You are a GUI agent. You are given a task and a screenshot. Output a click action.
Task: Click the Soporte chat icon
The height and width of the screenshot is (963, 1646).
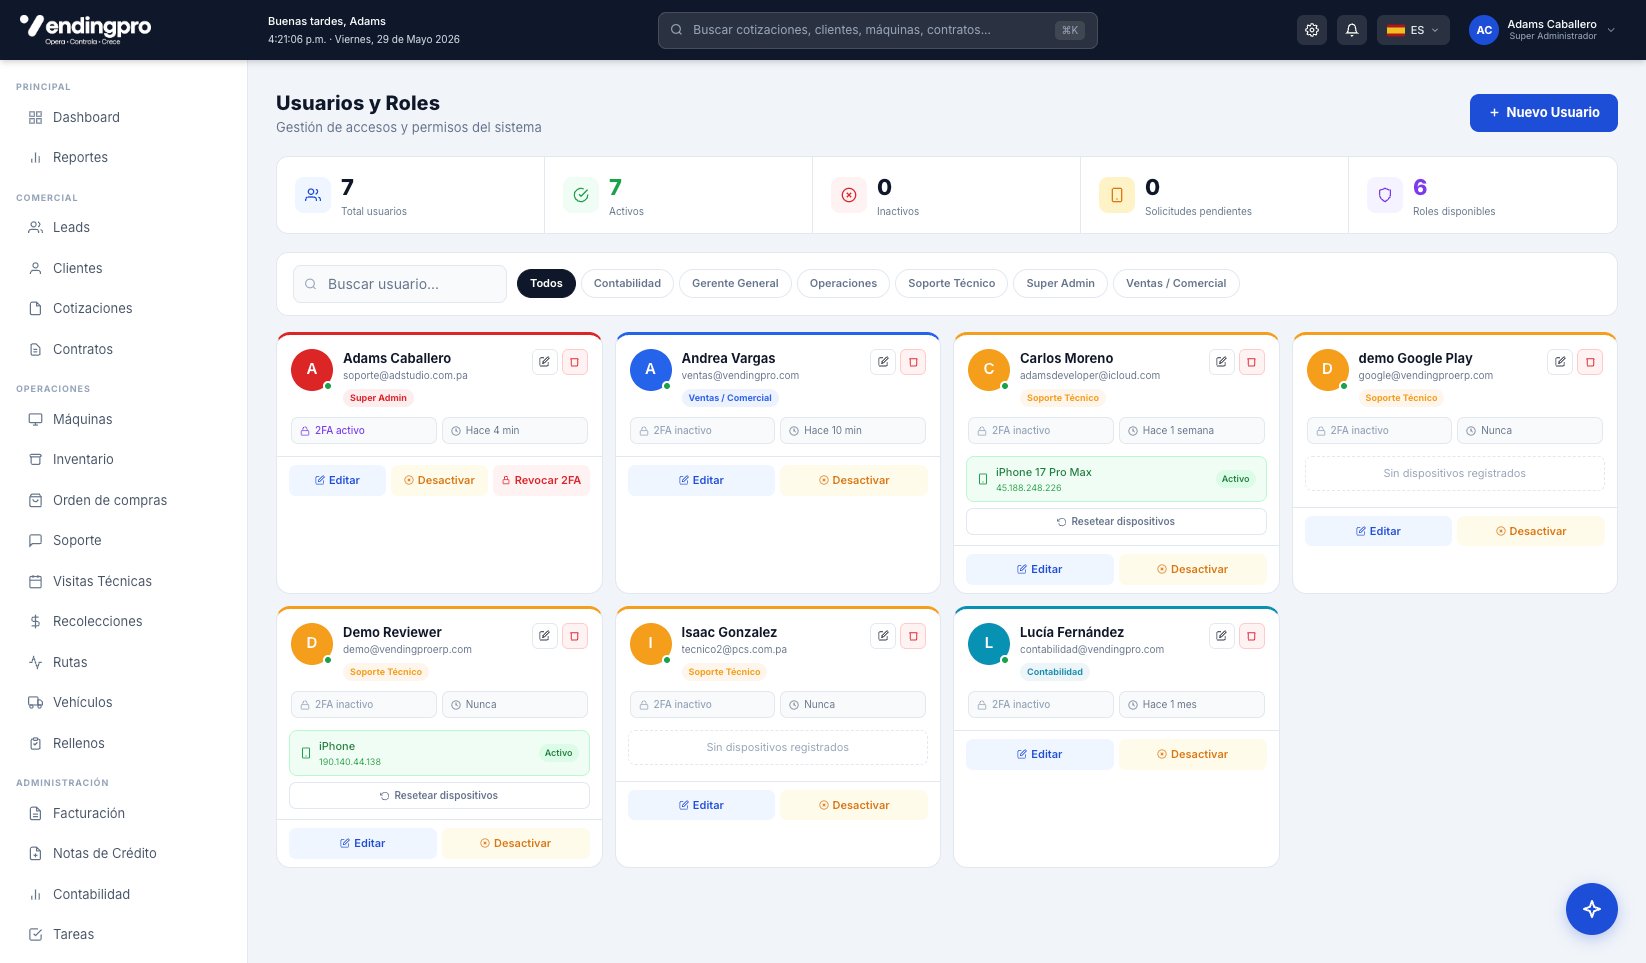point(35,540)
